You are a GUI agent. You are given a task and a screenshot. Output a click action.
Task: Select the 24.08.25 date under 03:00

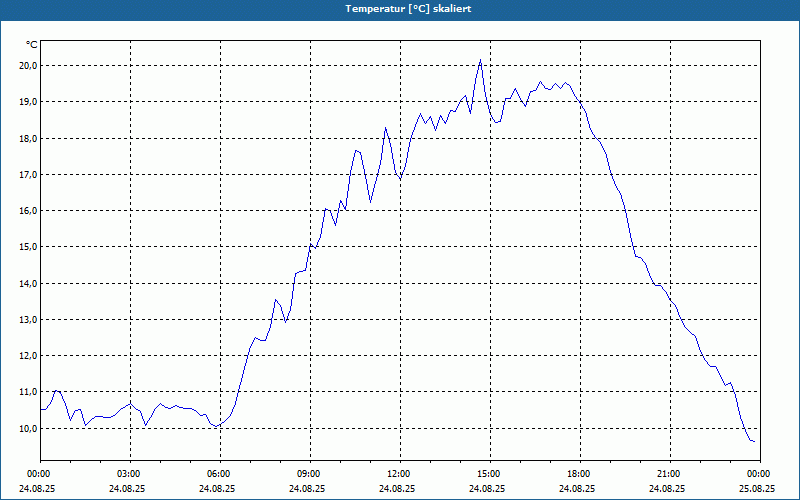click(x=128, y=488)
